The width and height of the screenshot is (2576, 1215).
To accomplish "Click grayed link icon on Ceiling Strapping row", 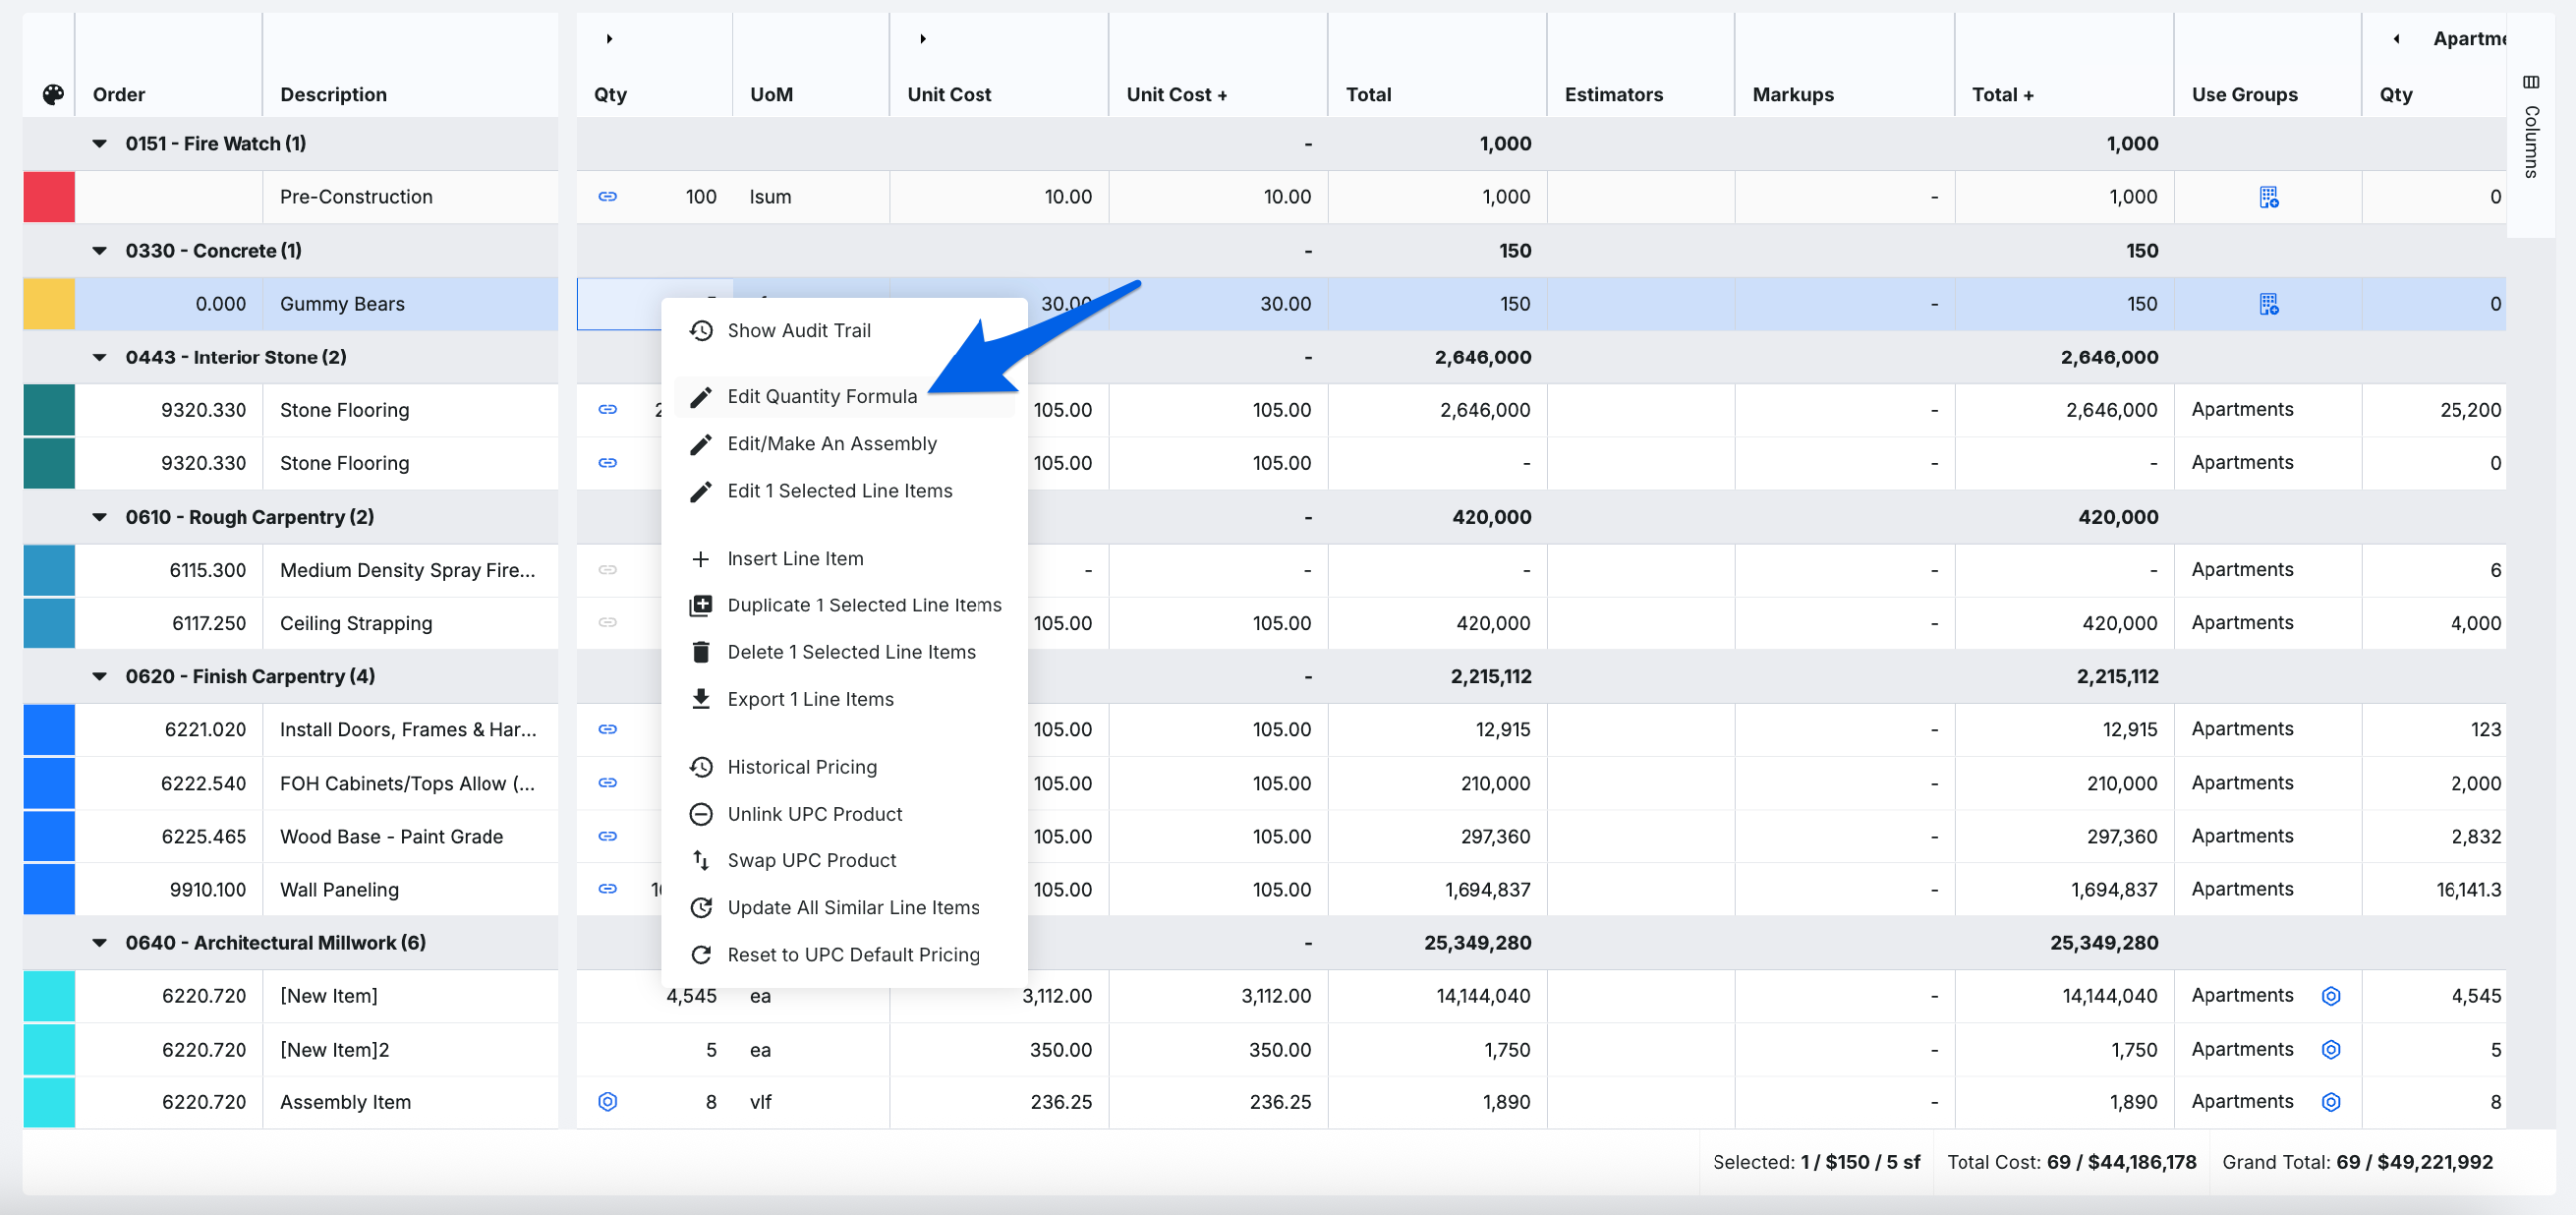I will [x=607, y=623].
